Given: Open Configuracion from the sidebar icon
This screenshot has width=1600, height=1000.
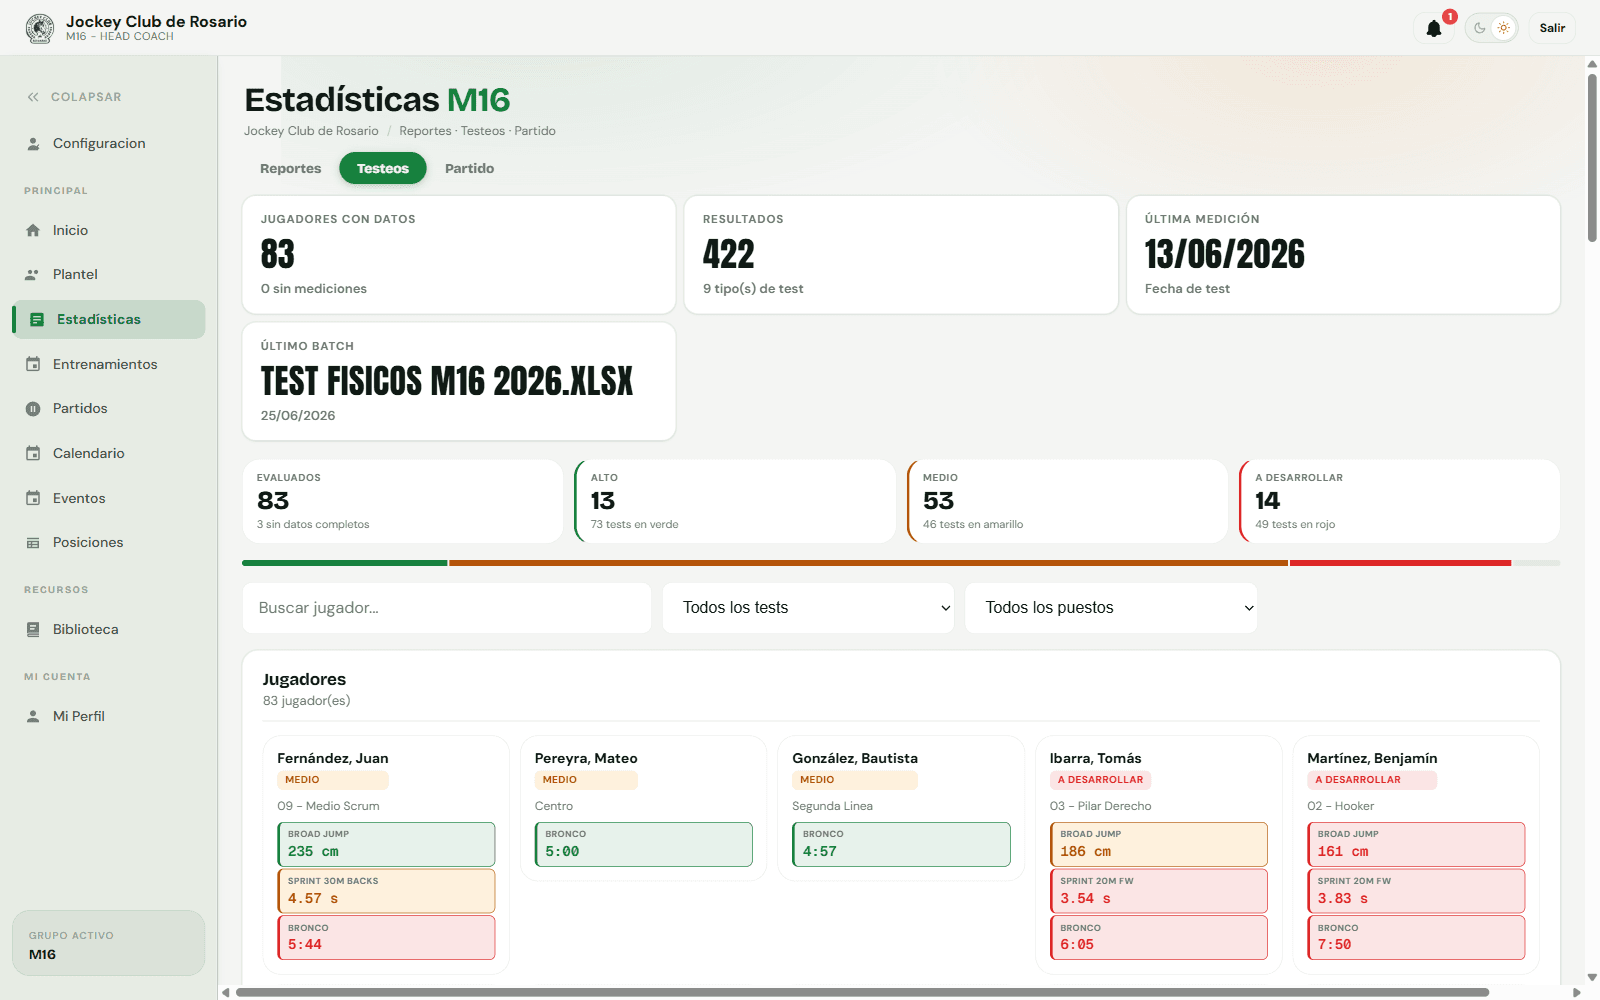Looking at the screenshot, I should pos(33,143).
